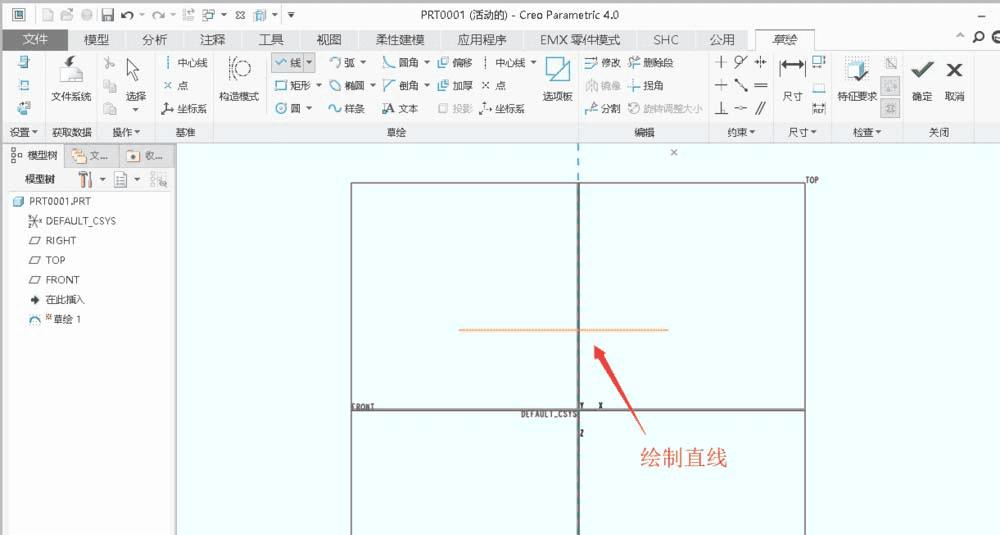
Task: Switch to the EMX 零件模式 tab
Action: click(580, 40)
